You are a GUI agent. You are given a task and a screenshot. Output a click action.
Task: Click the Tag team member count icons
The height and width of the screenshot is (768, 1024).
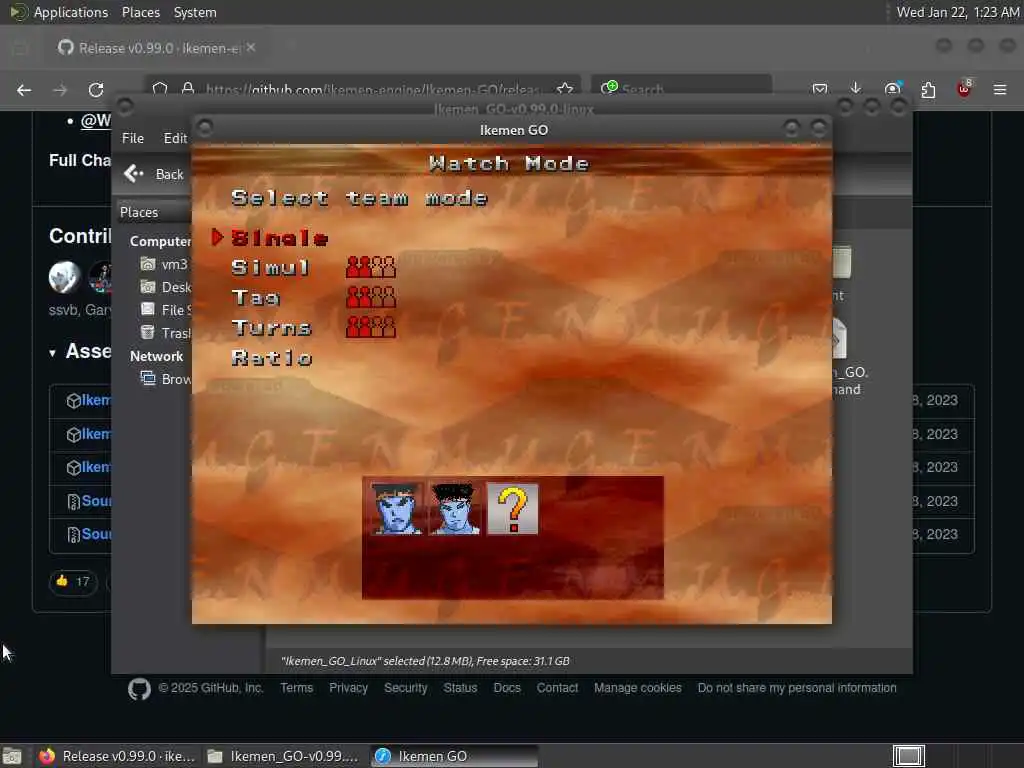tap(371, 297)
